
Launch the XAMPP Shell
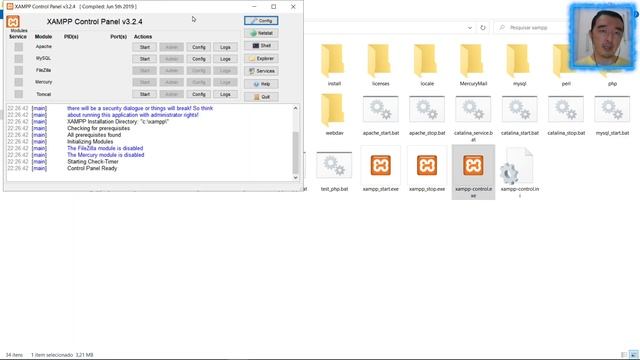pos(261,46)
